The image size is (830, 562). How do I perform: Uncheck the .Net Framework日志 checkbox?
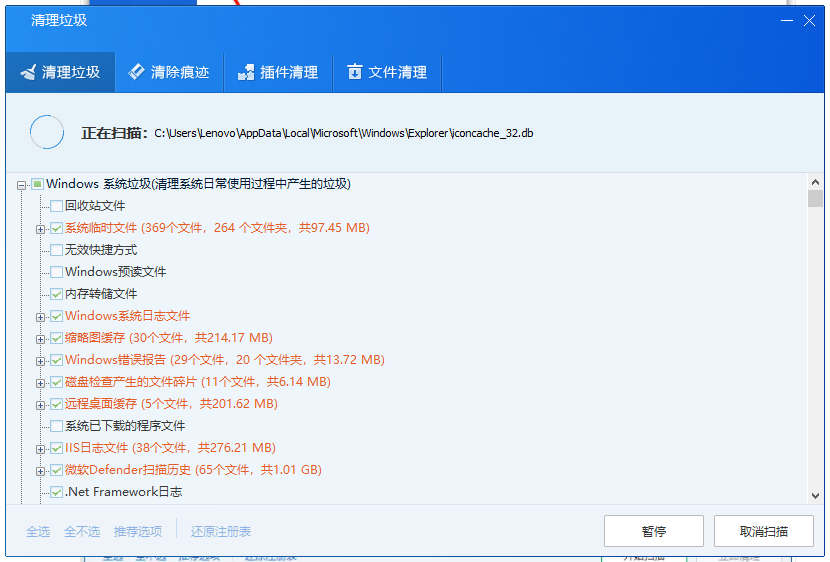click(57, 492)
